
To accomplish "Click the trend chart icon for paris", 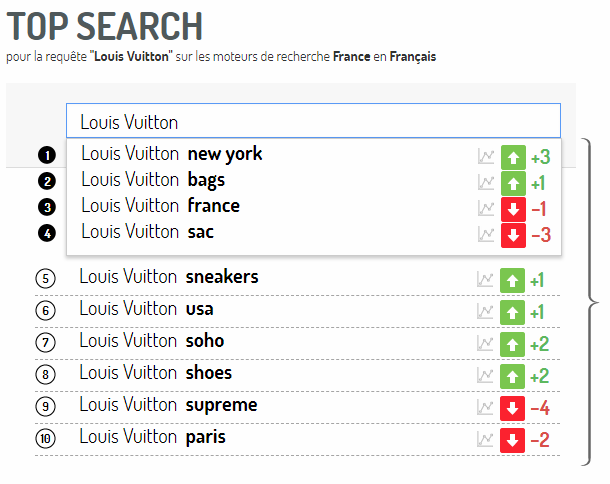I will pos(485,440).
